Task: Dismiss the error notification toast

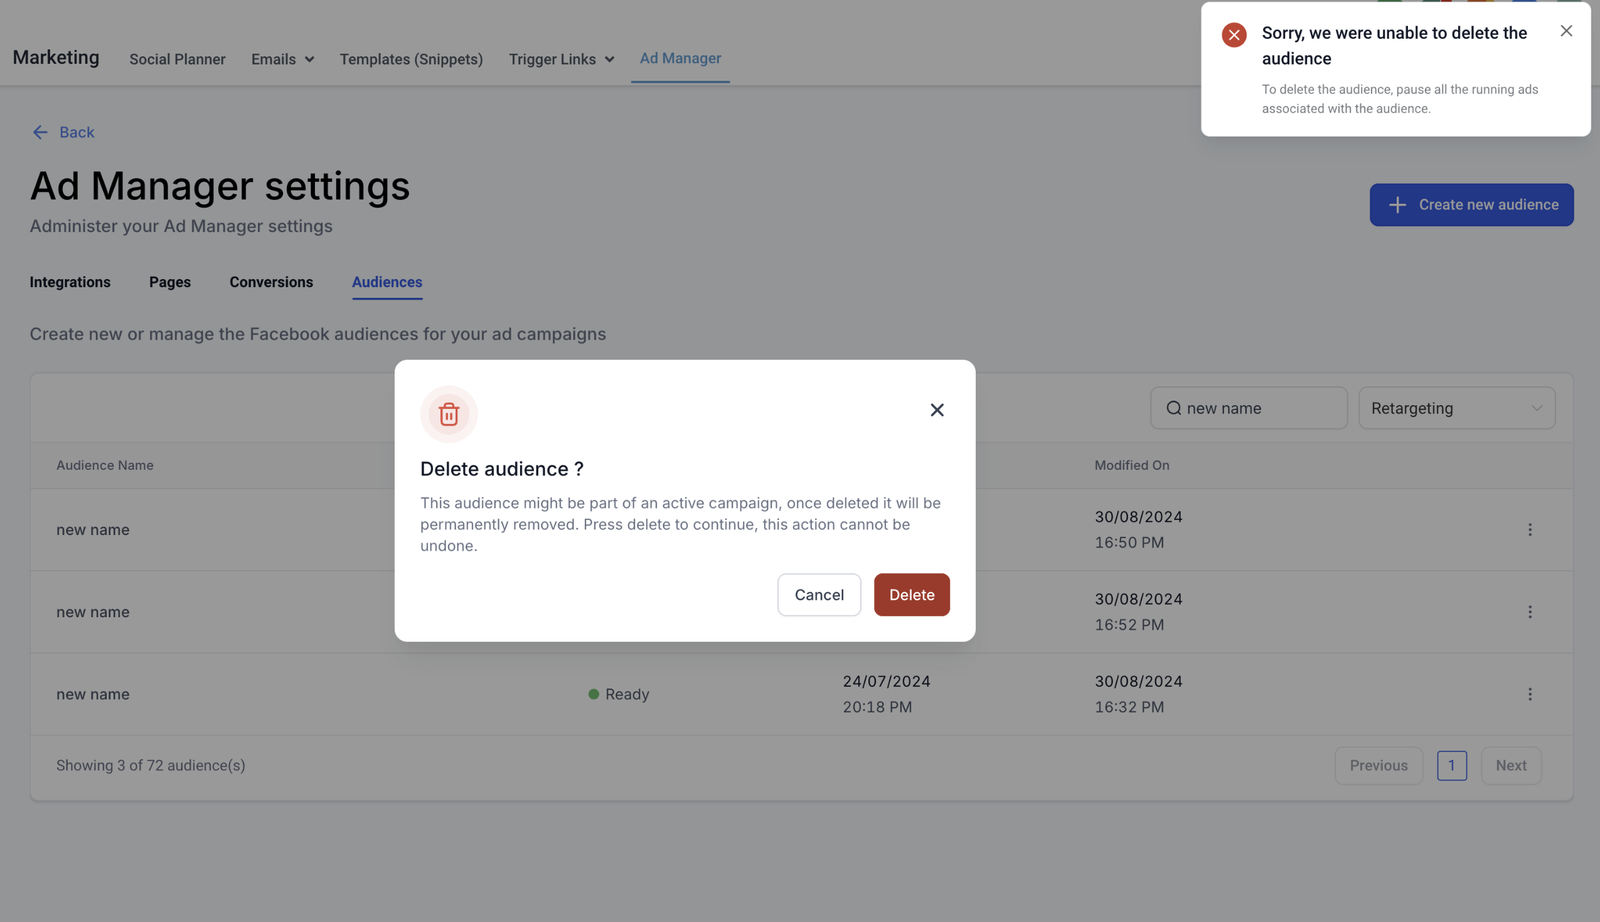Action: 1566,31
